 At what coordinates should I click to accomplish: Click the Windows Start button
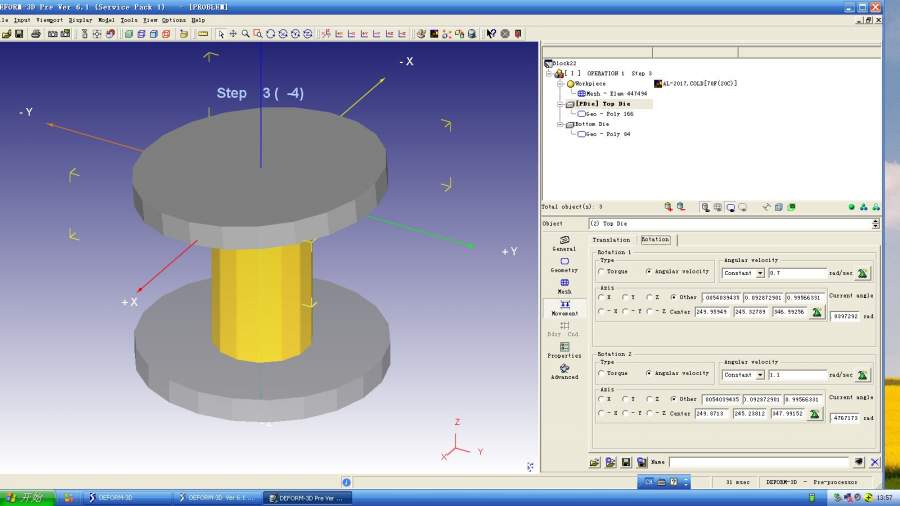click(27, 498)
